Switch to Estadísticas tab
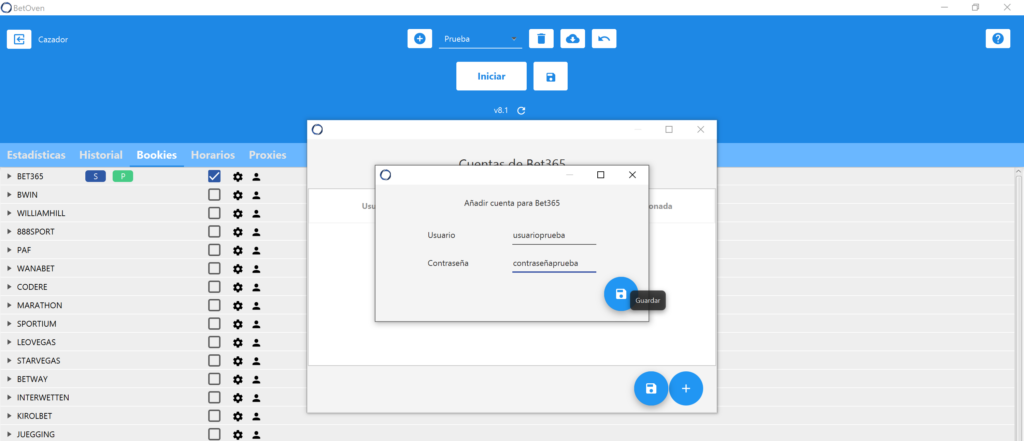This screenshot has width=1024, height=441. pyautogui.click(x=36, y=155)
